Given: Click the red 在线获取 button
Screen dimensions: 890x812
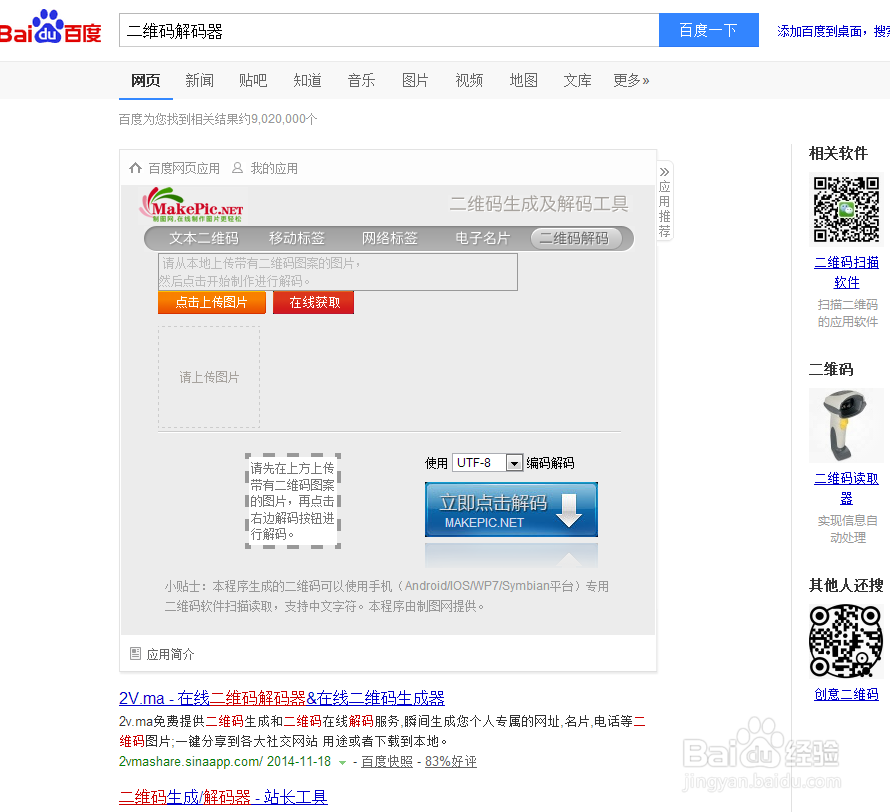Looking at the screenshot, I should pyautogui.click(x=314, y=302).
